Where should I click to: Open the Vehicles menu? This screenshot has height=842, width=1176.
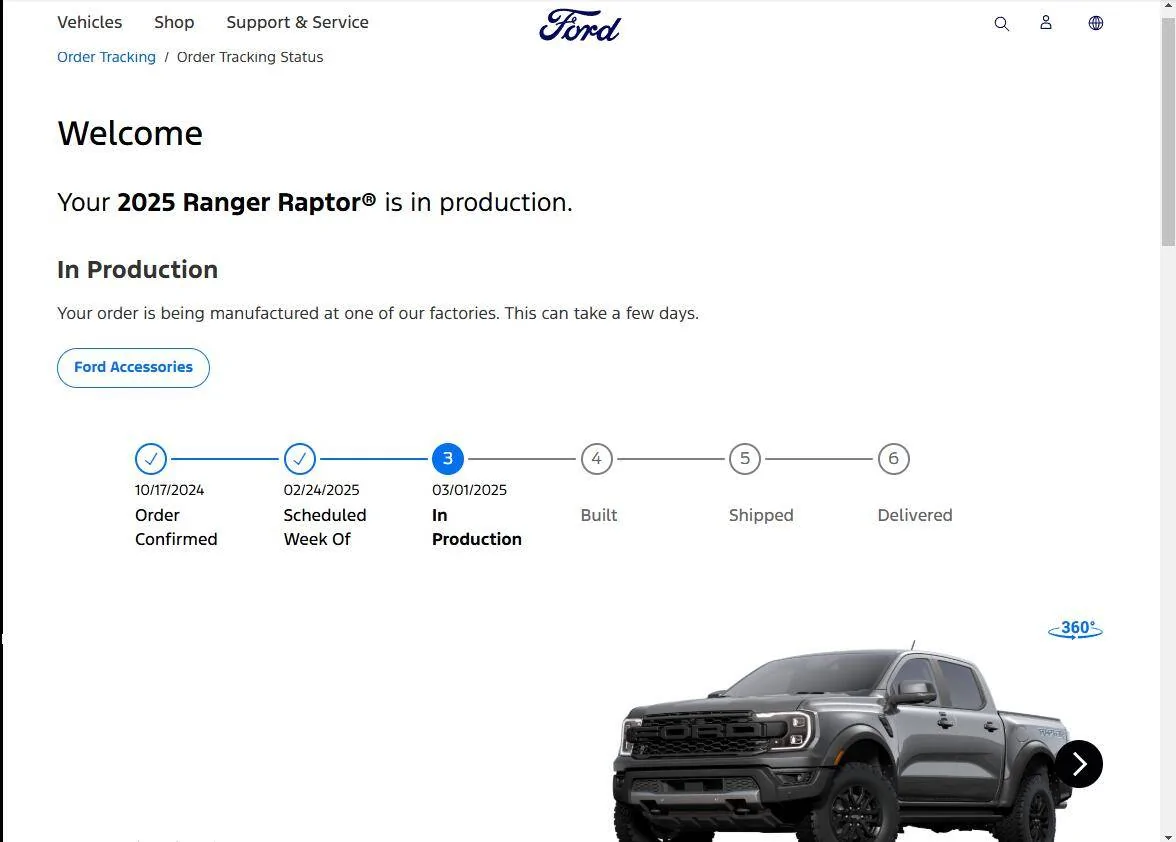point(89,22)
